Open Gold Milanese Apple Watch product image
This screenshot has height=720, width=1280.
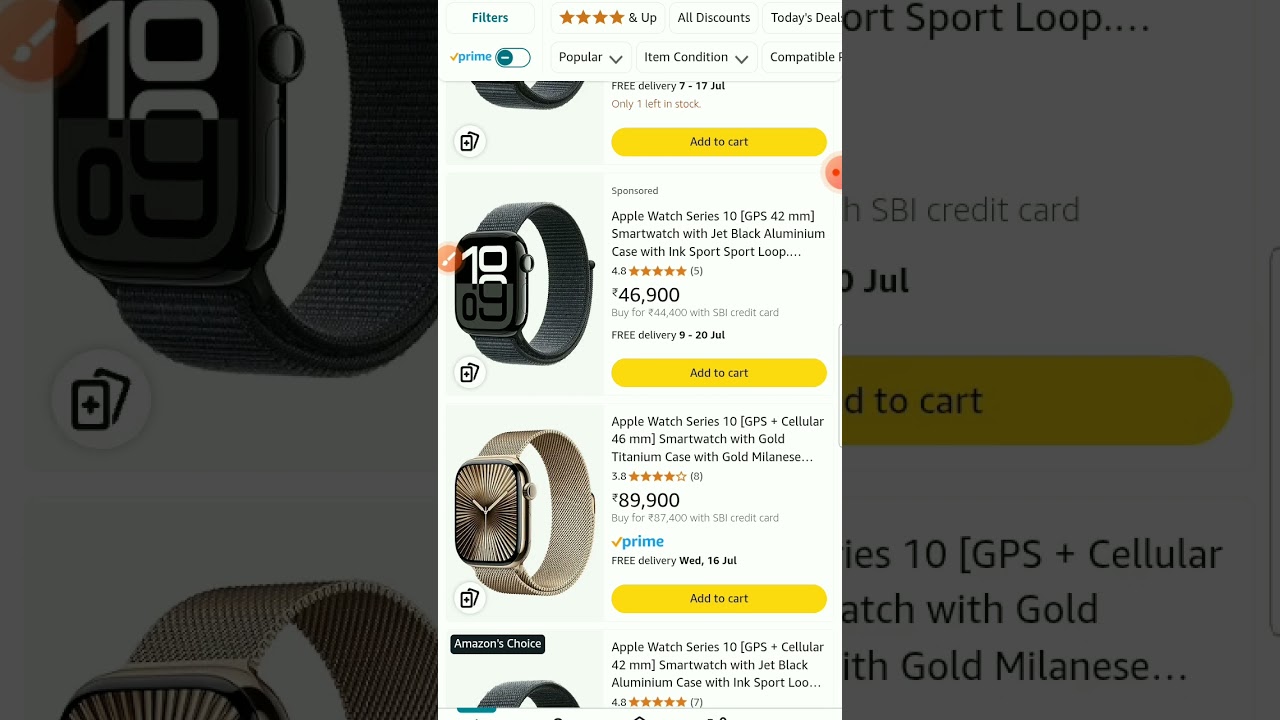524,511
